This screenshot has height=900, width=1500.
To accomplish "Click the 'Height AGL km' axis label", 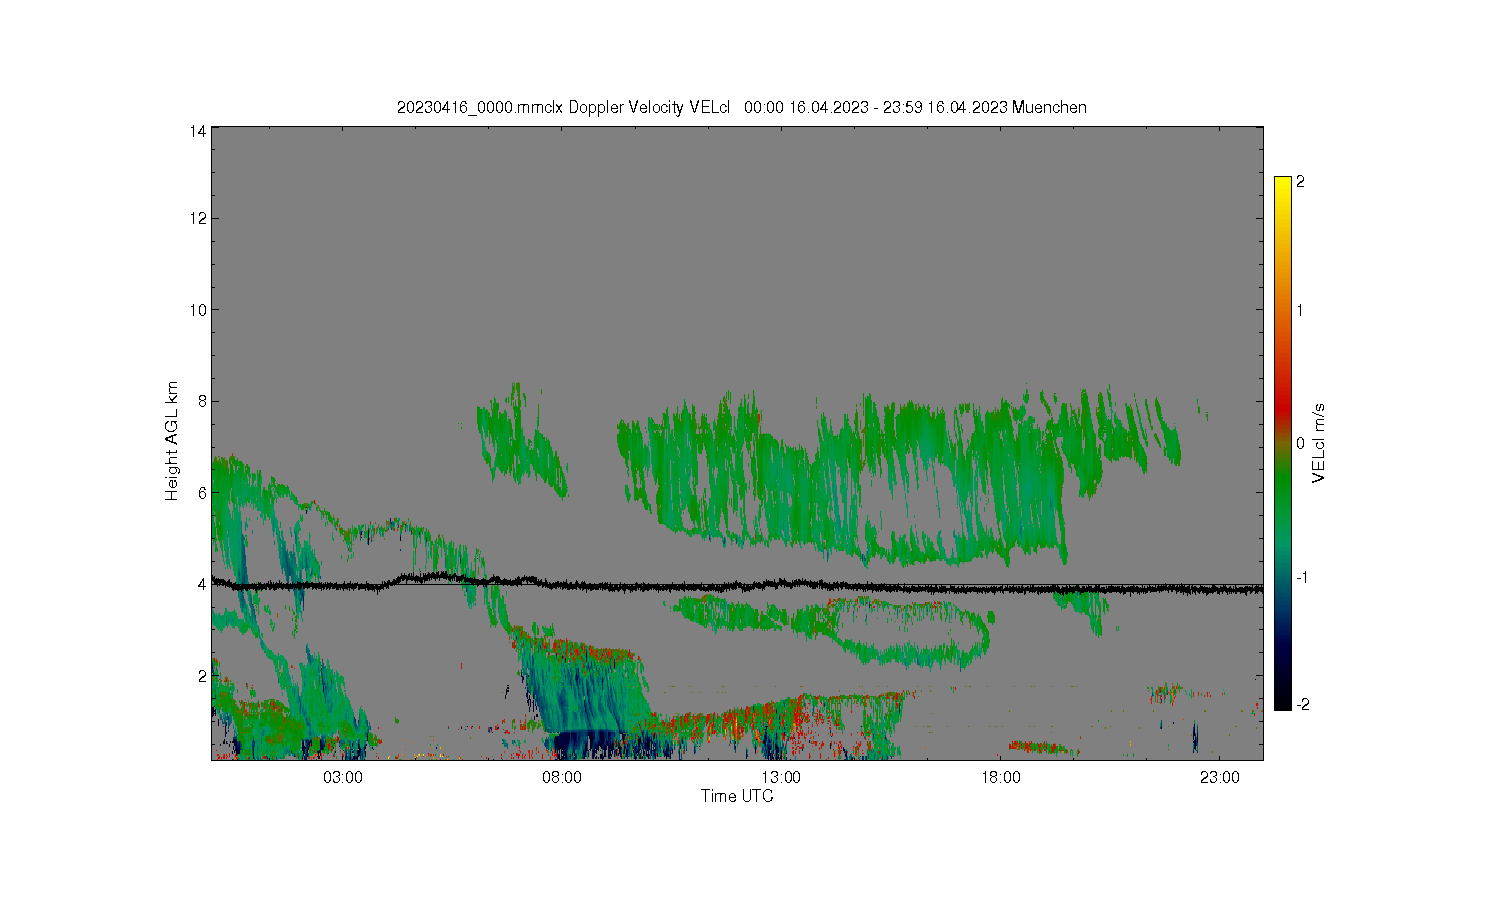I will [172, 441].
